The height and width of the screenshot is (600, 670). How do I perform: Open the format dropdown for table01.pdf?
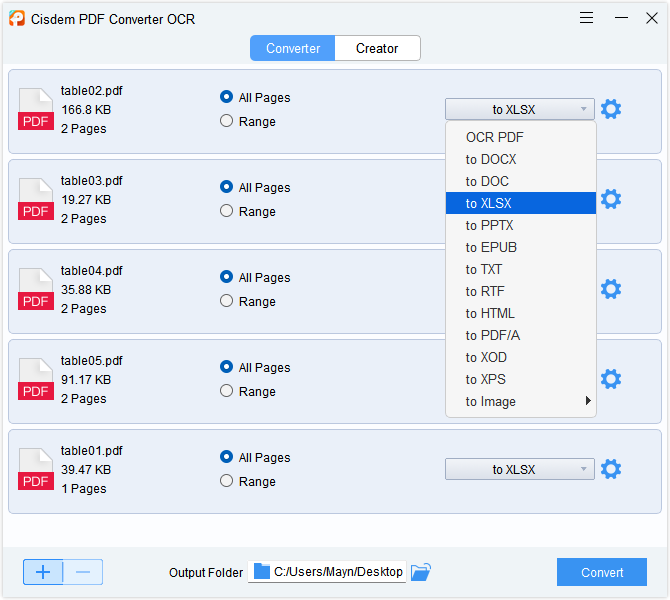click(519, 469)
